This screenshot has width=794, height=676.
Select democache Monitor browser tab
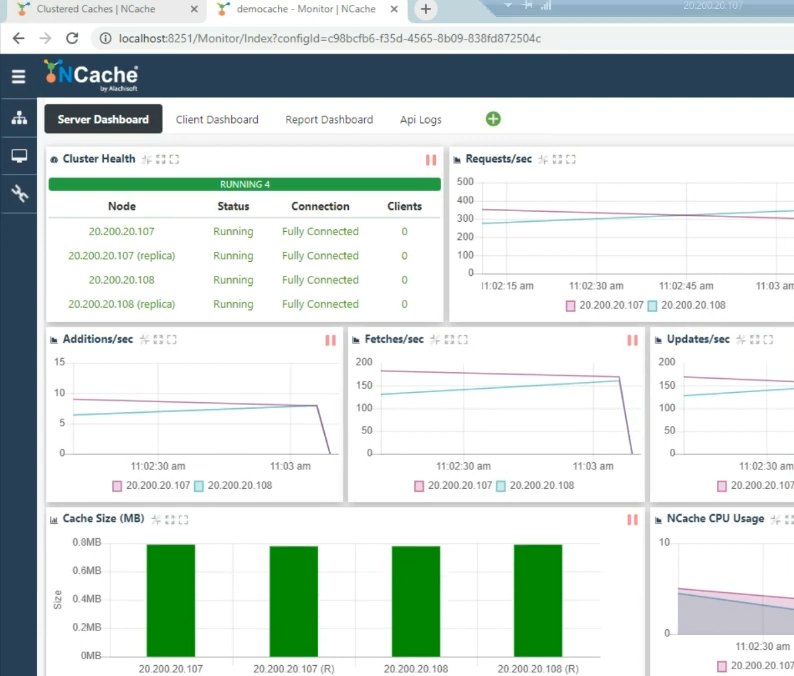pos(306,9)
